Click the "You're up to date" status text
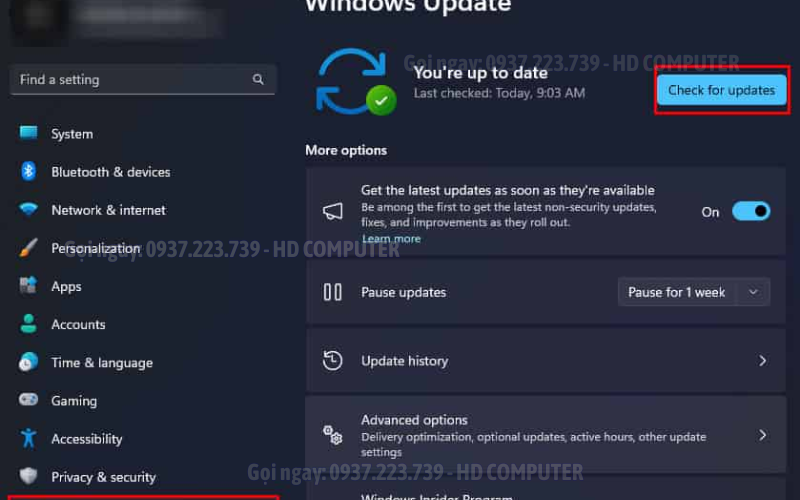800x500 pixels. pos(481,73)
